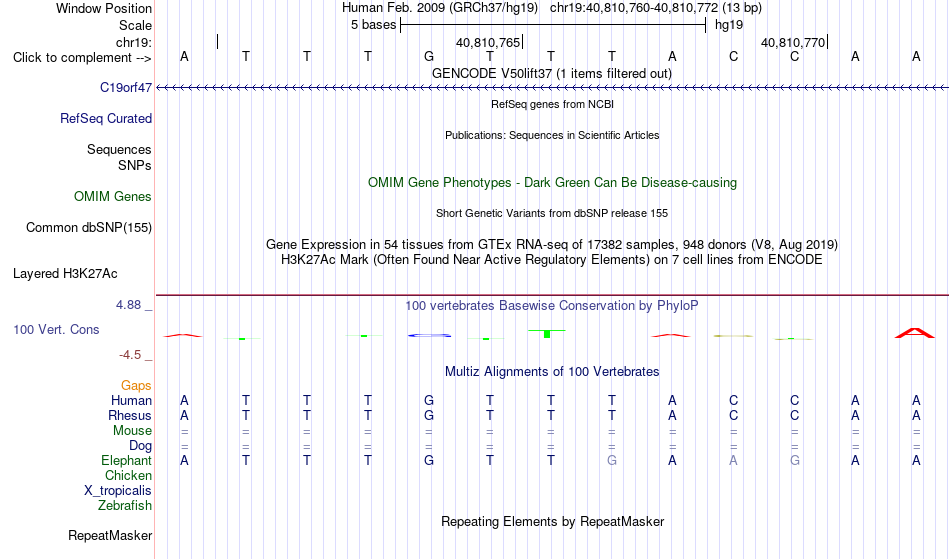Click 'Basewise Conservation by PhyloP' title
The image size is (950, 559).
pos(552,306)
